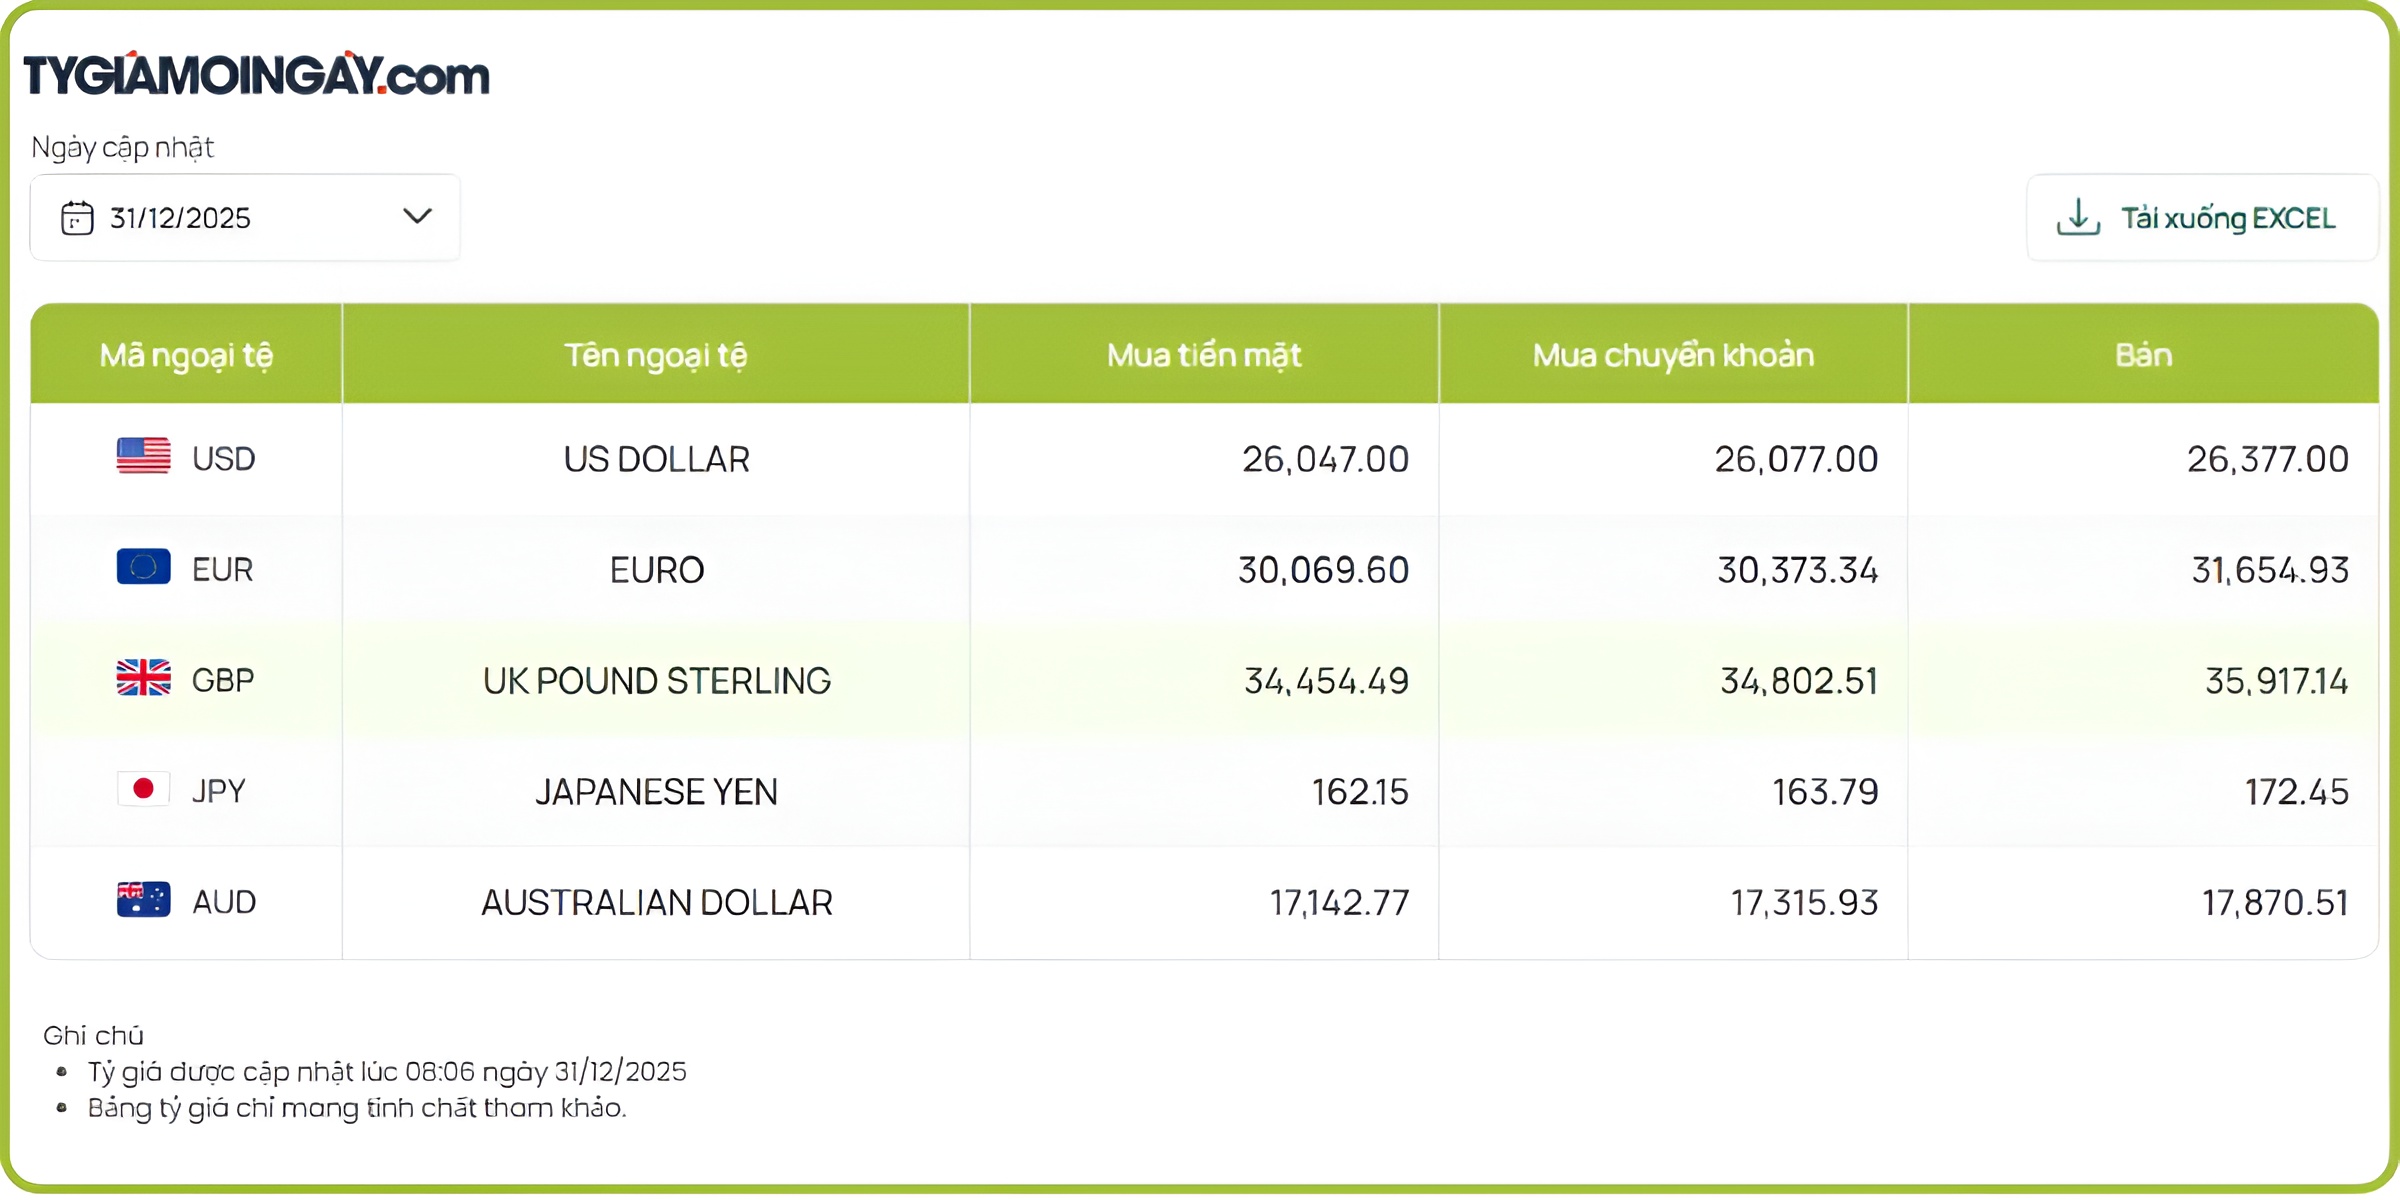2400x1200 pixels.
Task: Click the download arrow icon
Action: (2078, 217)
